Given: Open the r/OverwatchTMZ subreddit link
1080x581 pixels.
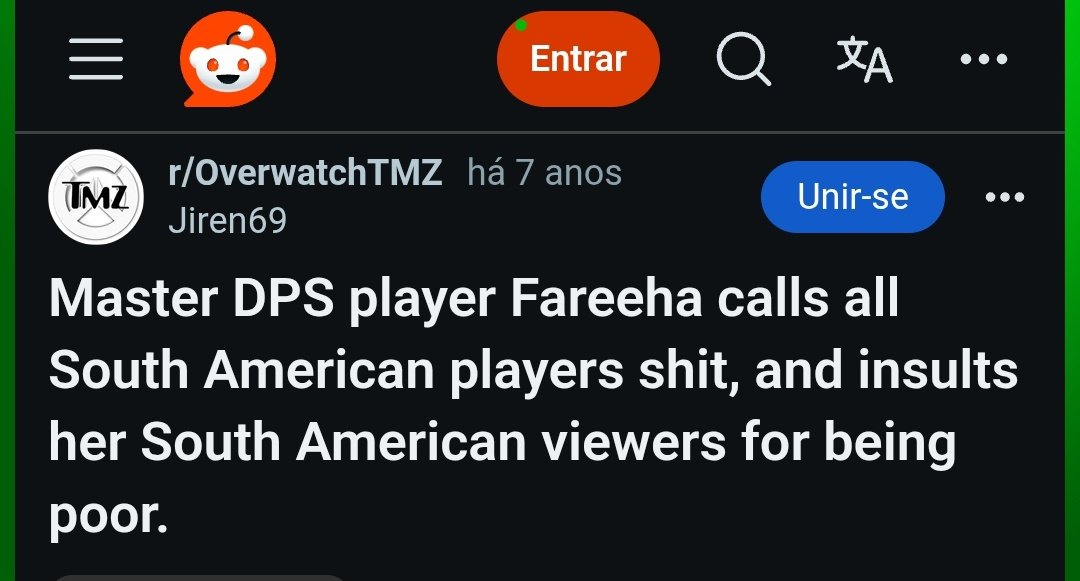Looking at the screenshot, I should 305,172.
